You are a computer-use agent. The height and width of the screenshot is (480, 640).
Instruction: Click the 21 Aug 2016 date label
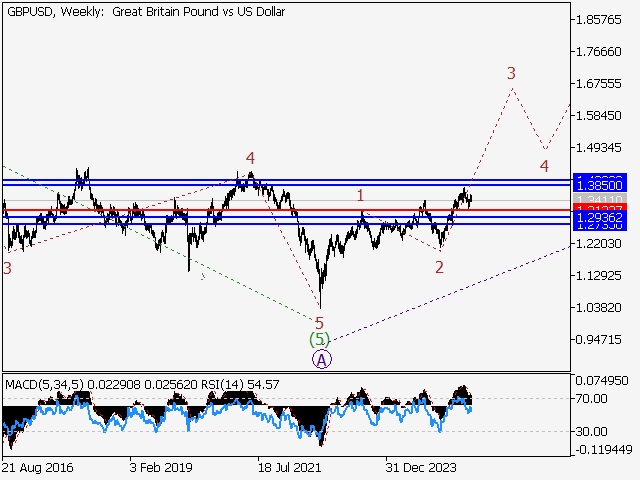coord(37,467)
